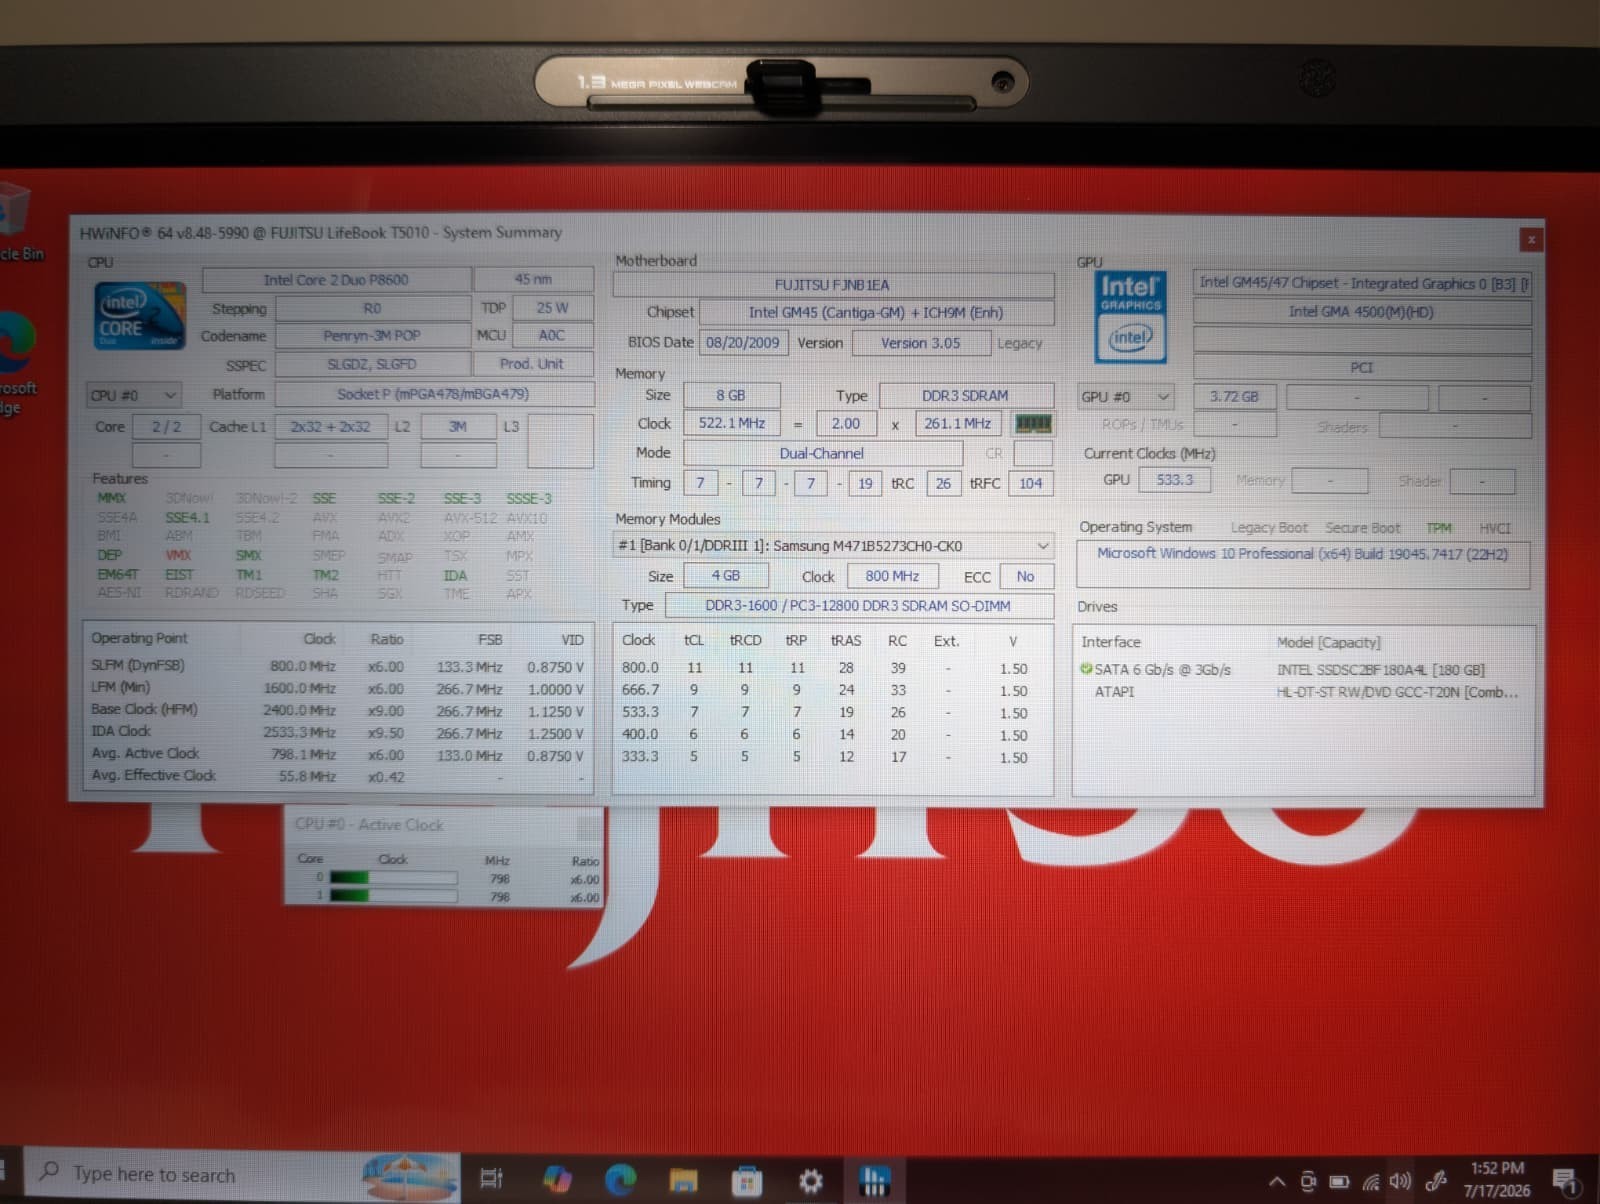The image size is (1600, 1204).
Task: Click the FUJITSU FJNB1EA motherboard field
Action: click(x=832, y=285)
